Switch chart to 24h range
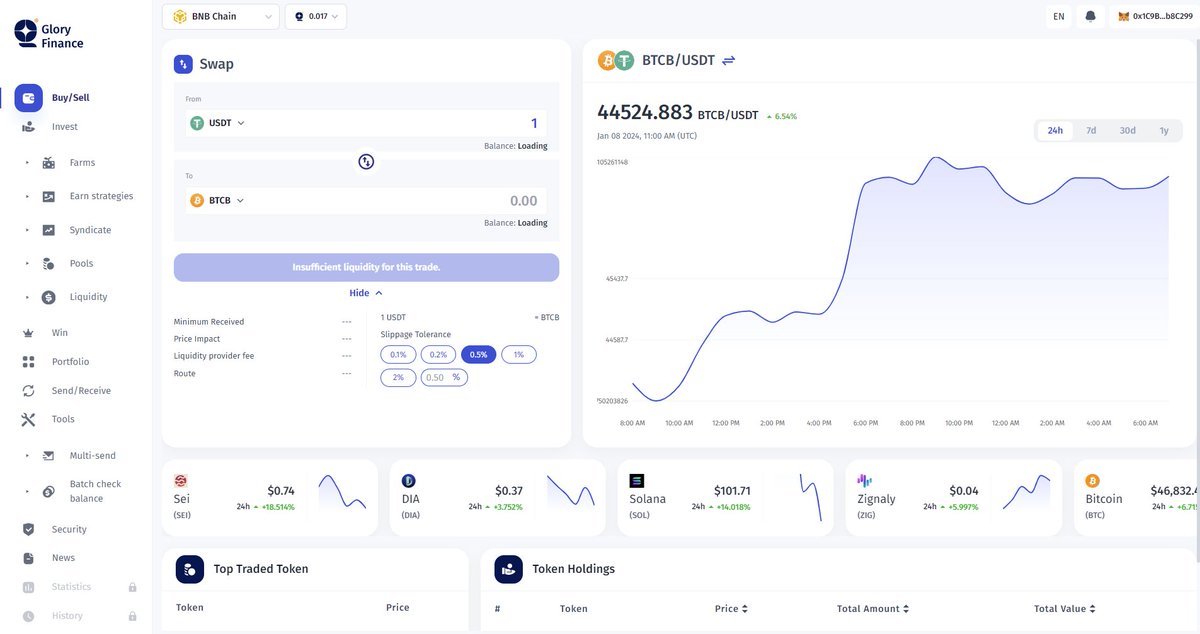 coord(1055,131)
